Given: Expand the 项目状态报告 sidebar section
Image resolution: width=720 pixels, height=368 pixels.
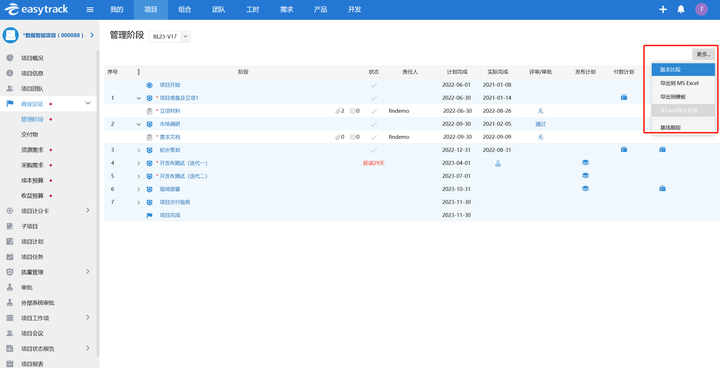Looking at the screenshot, I should point(88,348).
